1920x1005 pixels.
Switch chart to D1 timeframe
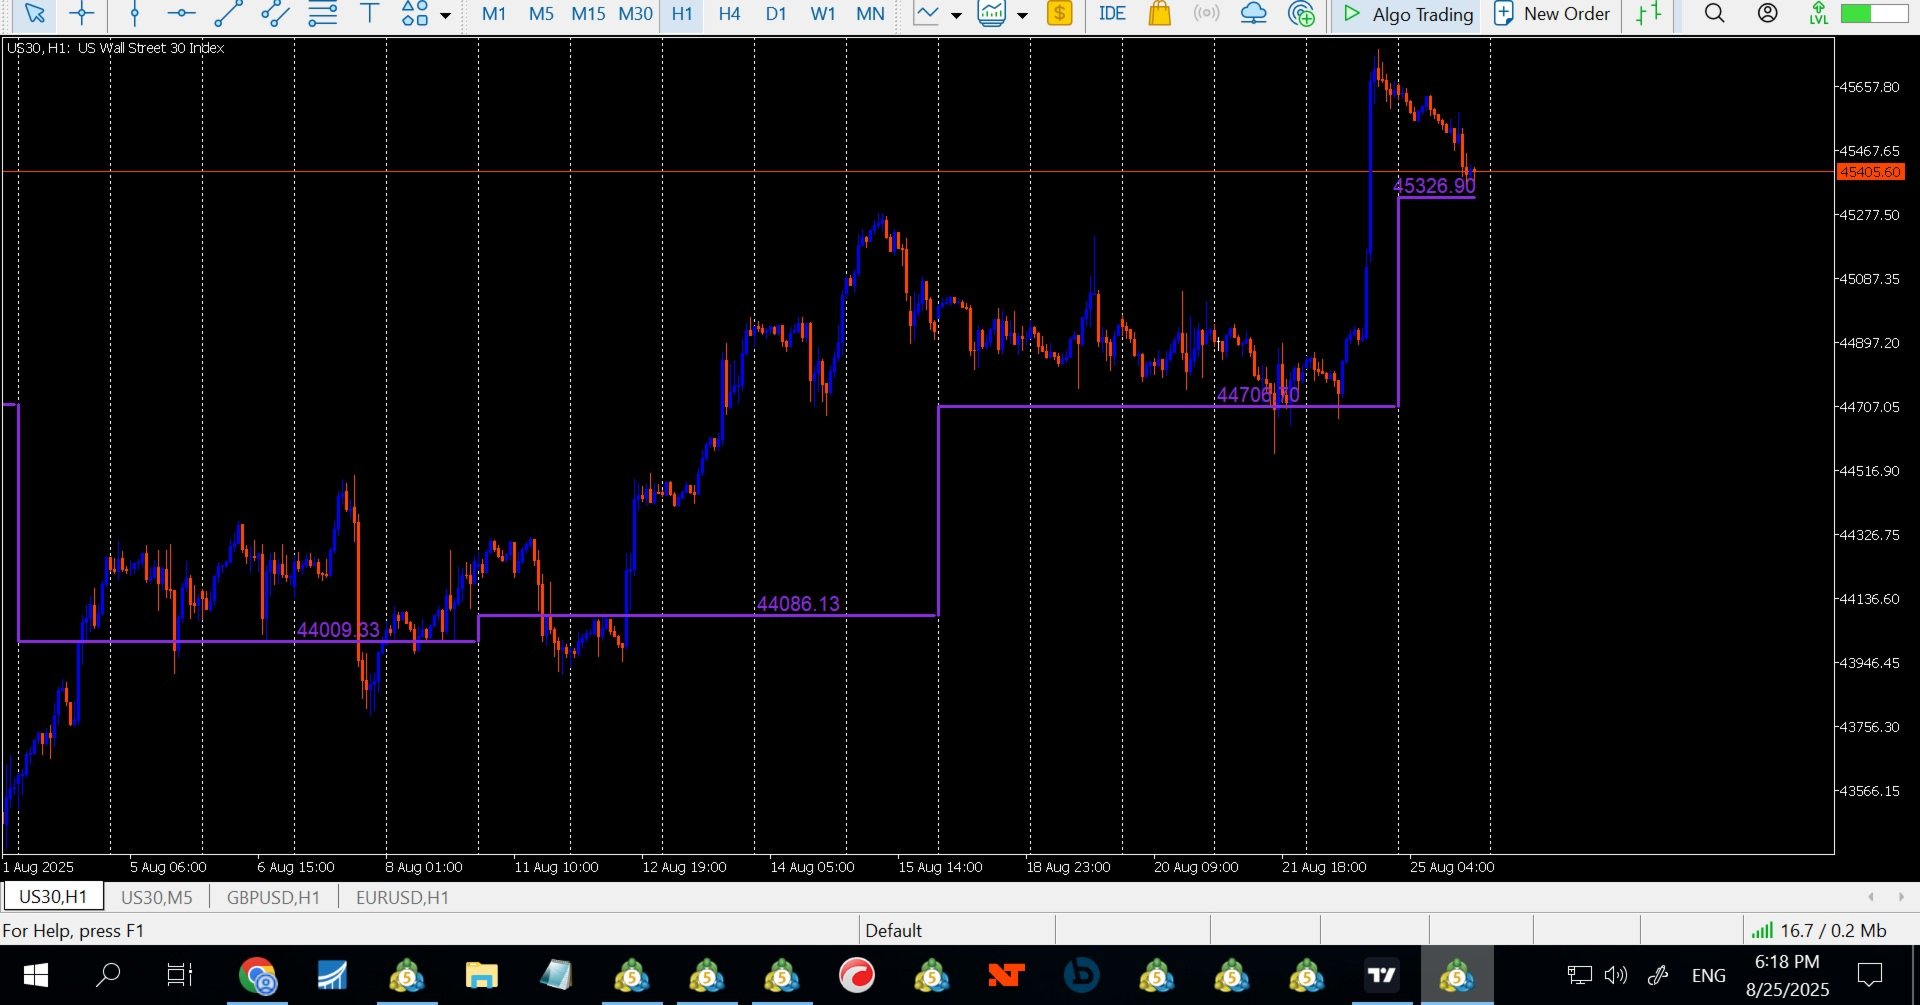tap(776, 14)
